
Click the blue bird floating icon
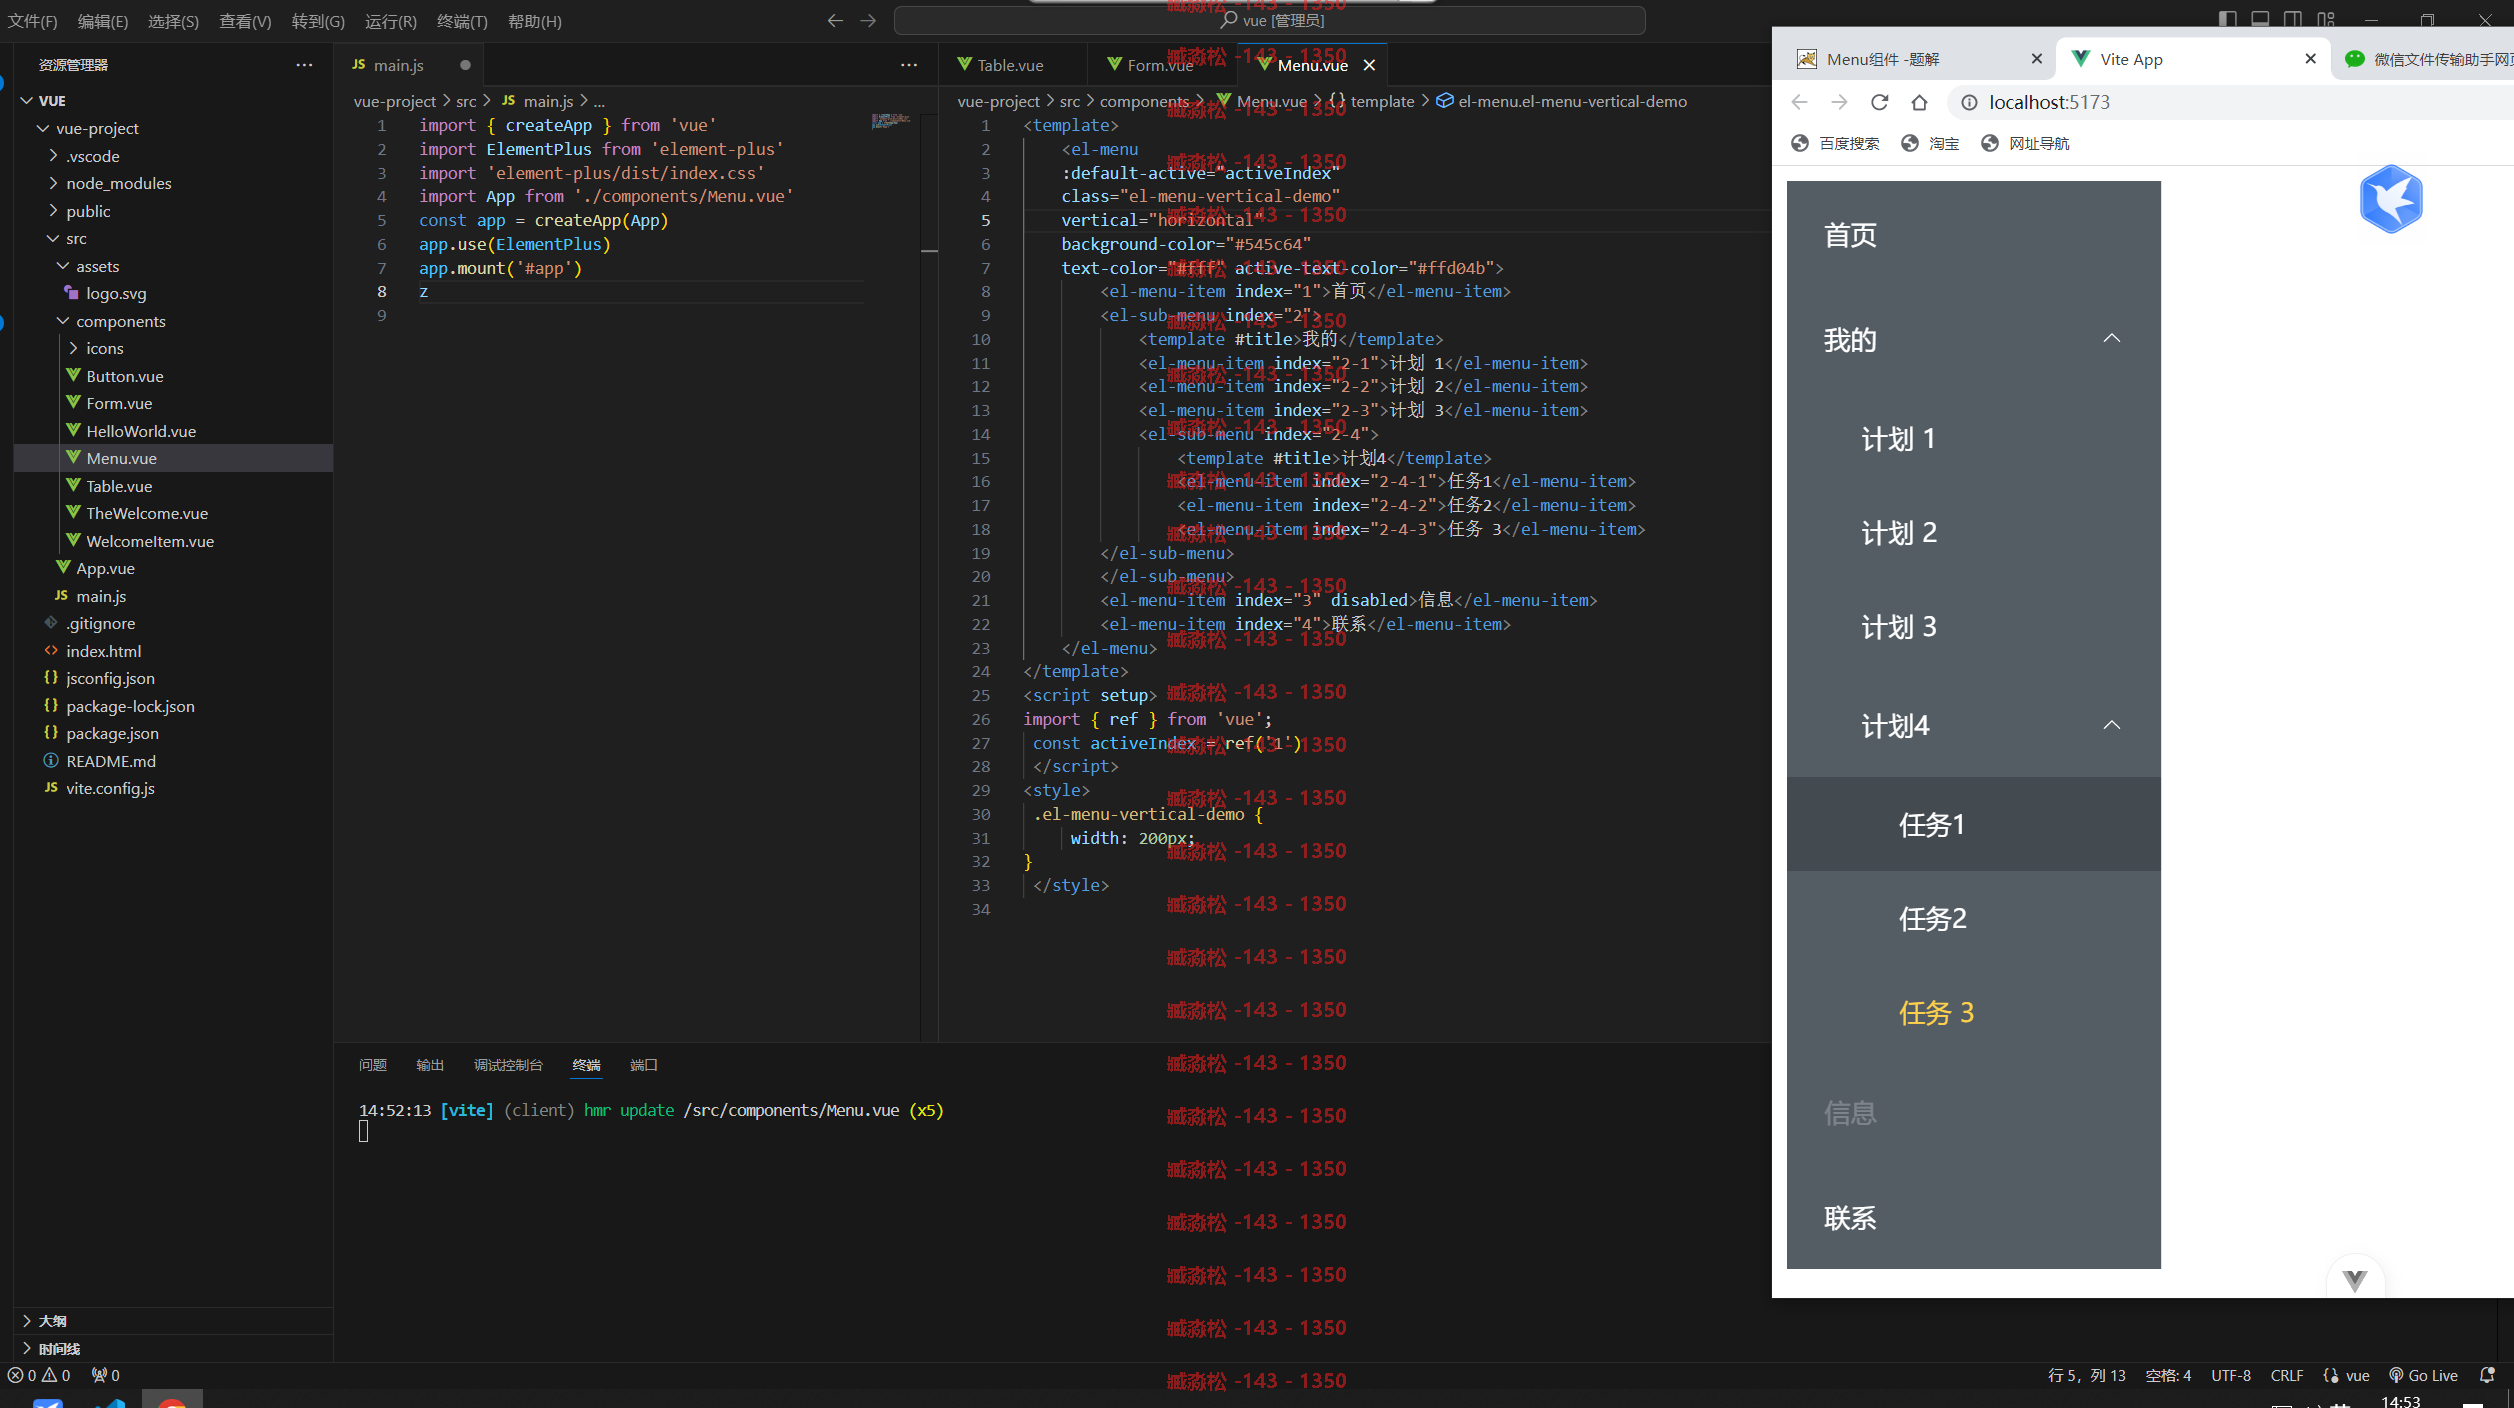pos(2390,199)
